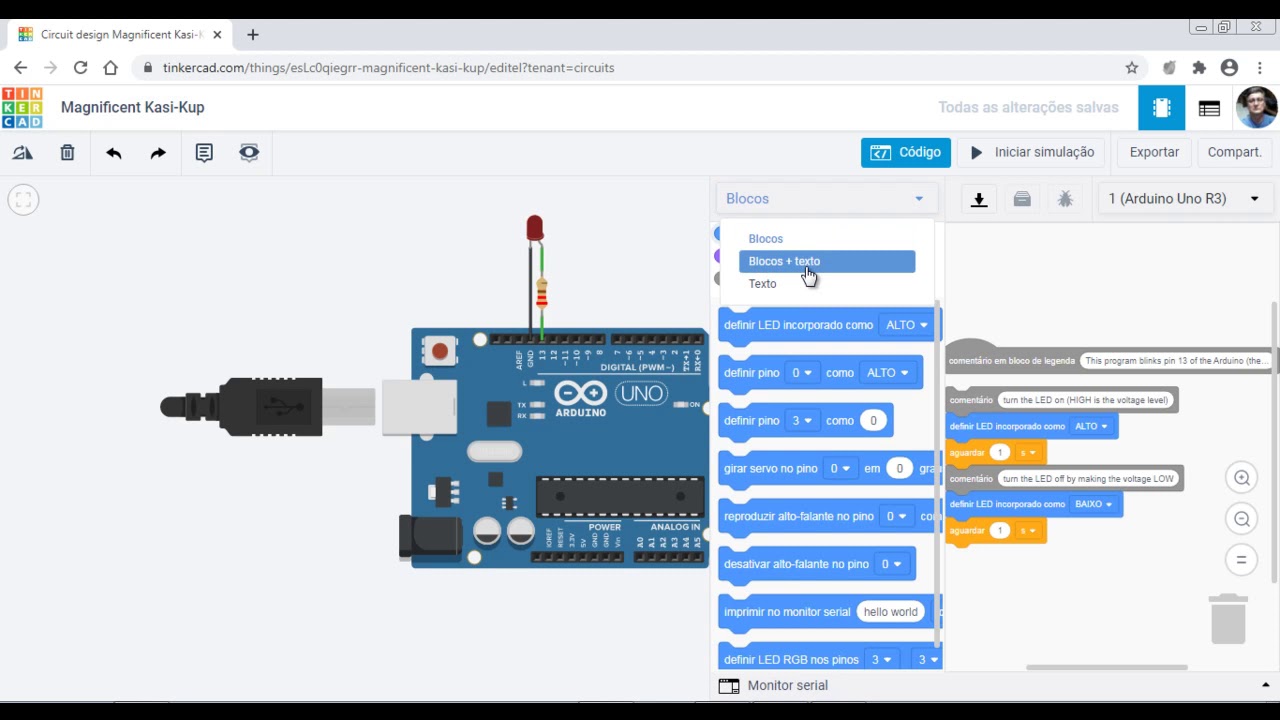Click the Magnificent Kasi-Kup project title
Screen dimensions: 1280x720
(x=132, y=107)
